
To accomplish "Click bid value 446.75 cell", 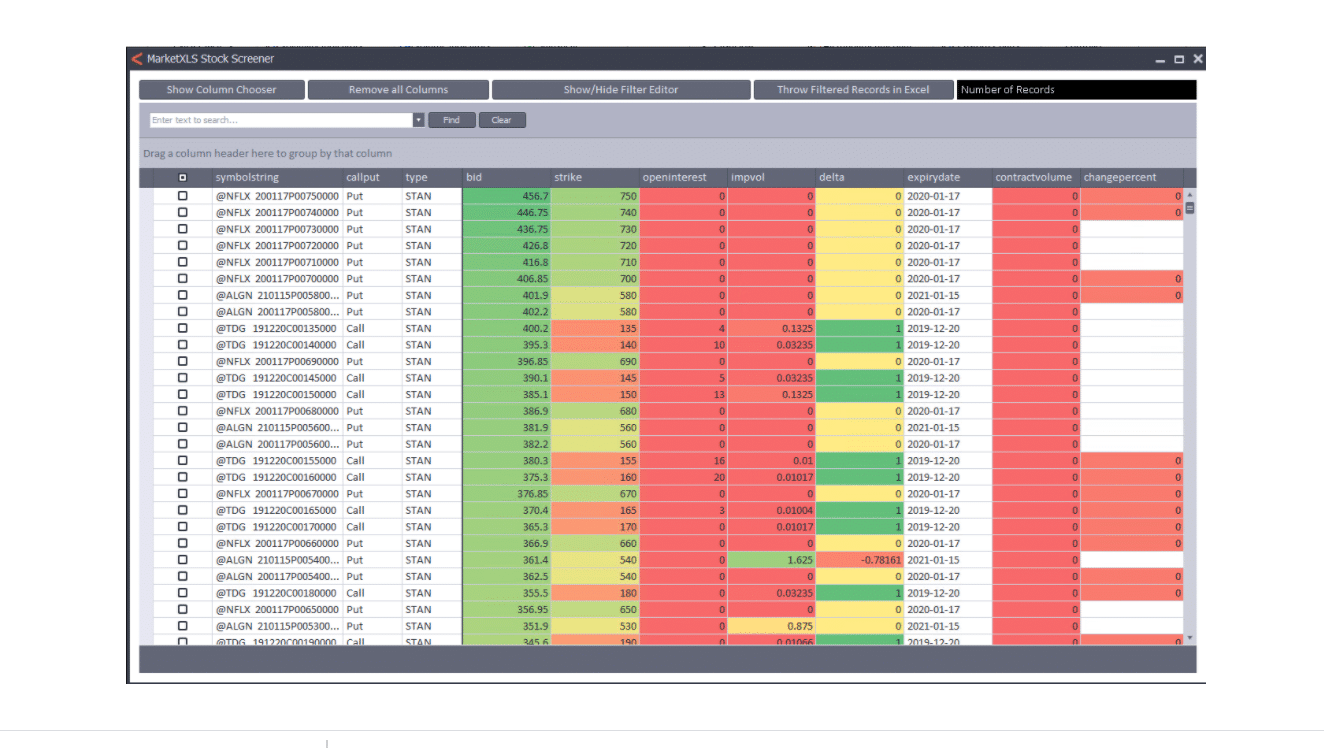I will [507, 212].
